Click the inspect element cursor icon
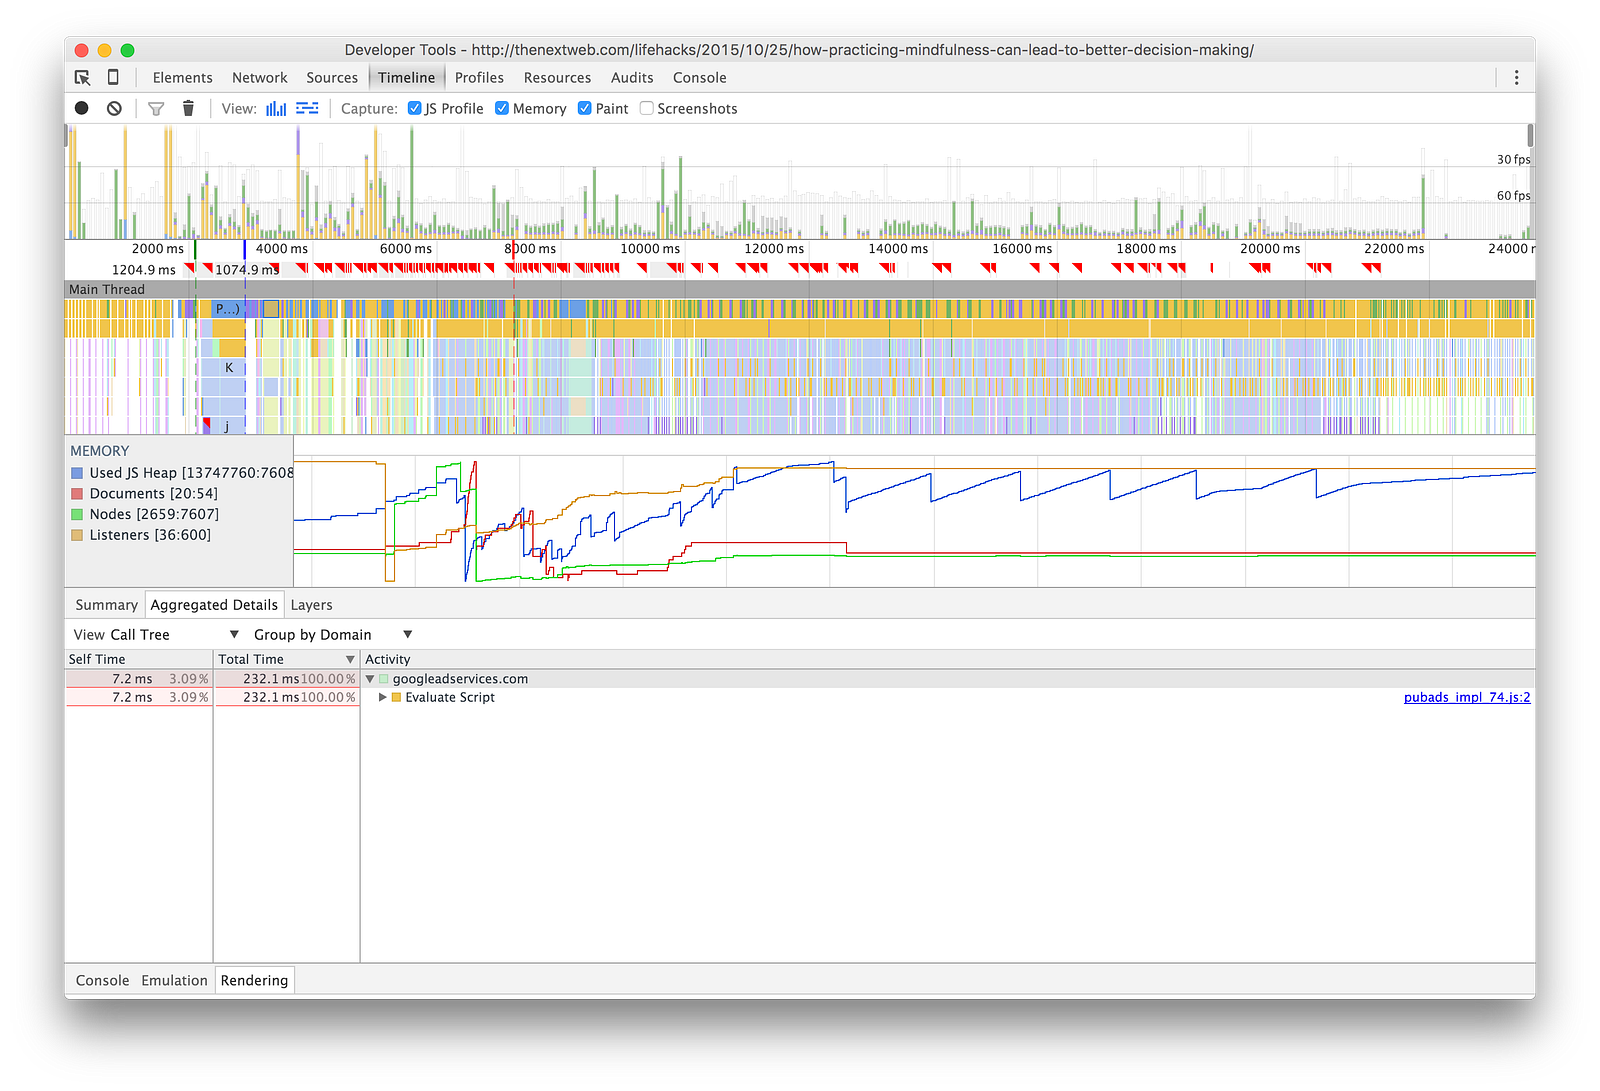This screenshot has width=1600, height=1091. [82, 78]
